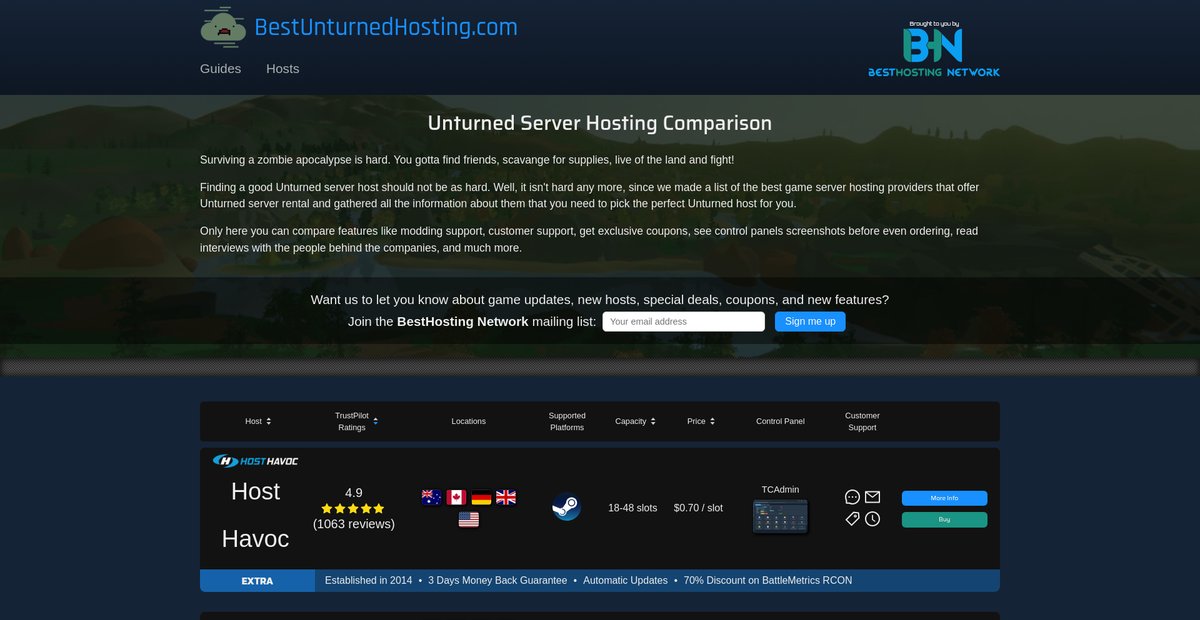
Task: Click the BestHosting Network logo
Action: pyautogui.click(x=933, y=49)
